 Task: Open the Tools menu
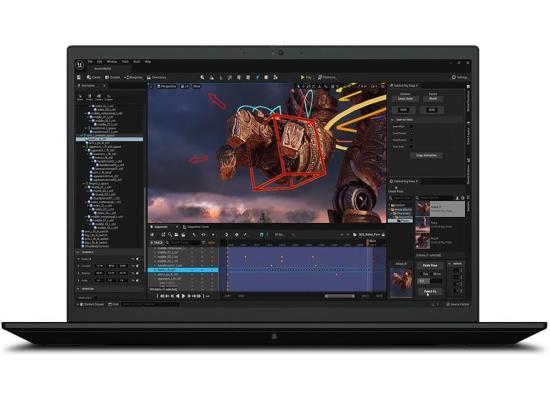(125, 62)
